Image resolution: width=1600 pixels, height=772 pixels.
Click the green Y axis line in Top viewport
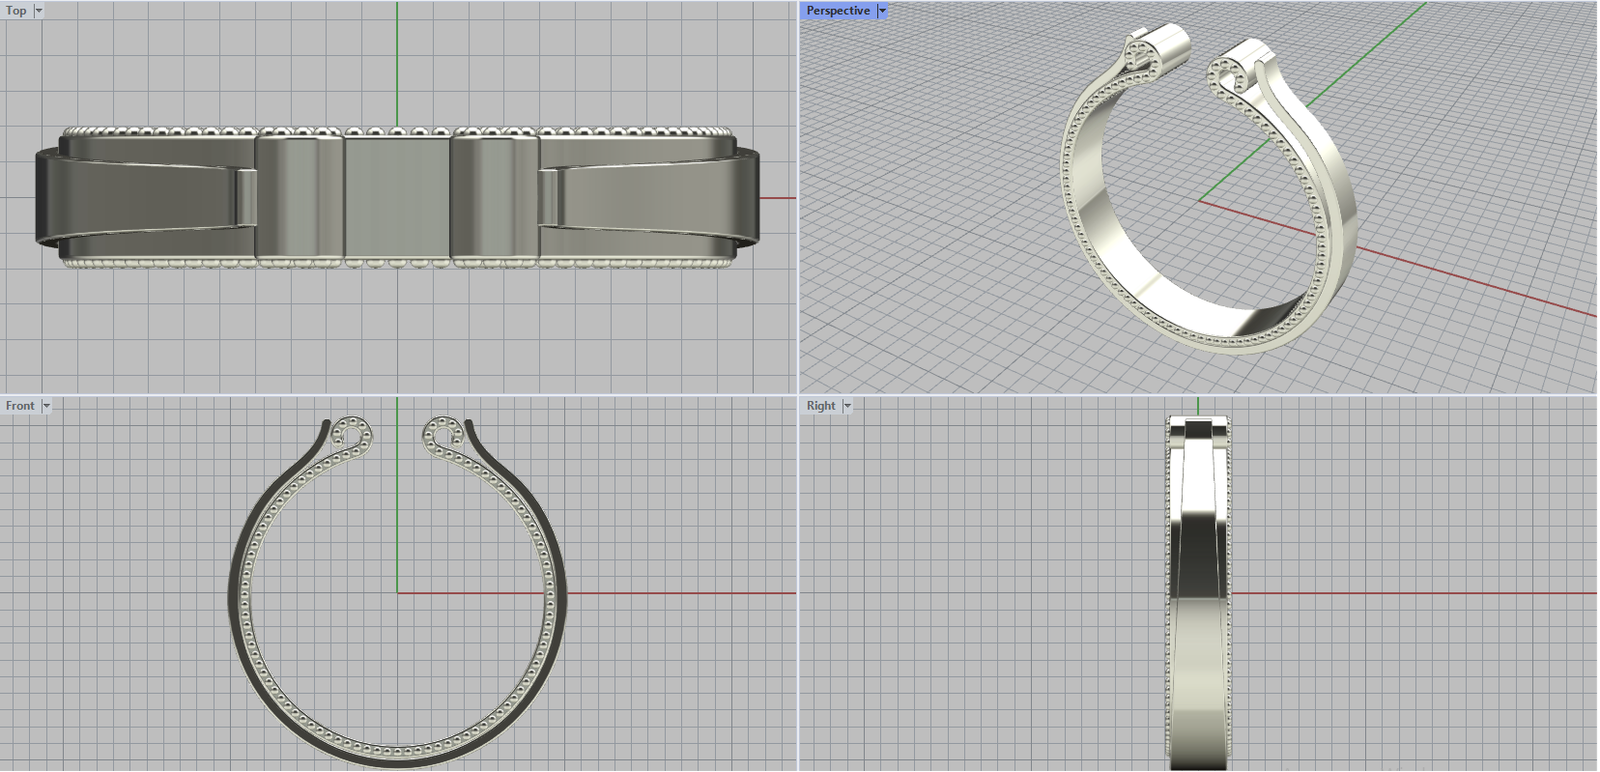coord(397,60)
